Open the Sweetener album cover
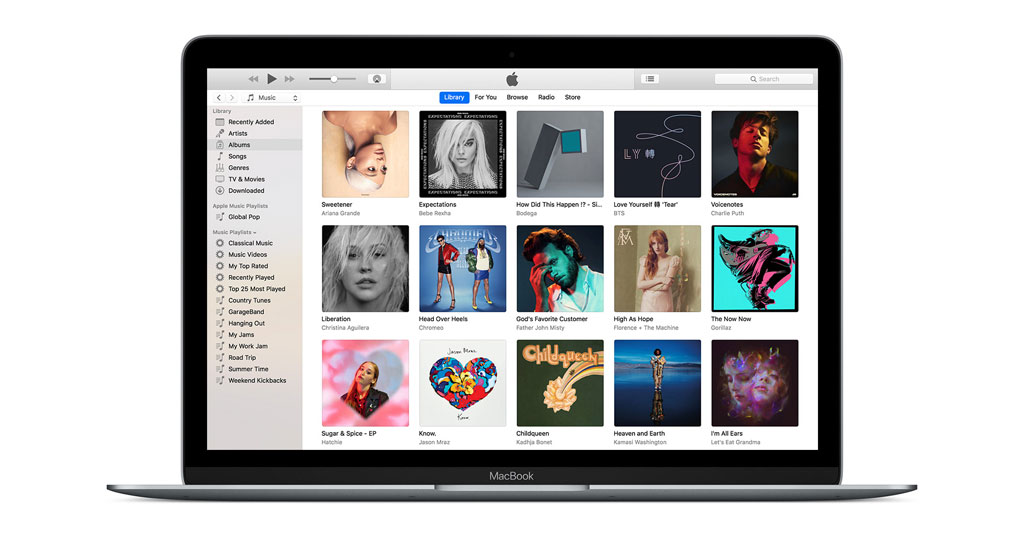The height and width of the screenshot is (535, 1024). pos(365,154)
